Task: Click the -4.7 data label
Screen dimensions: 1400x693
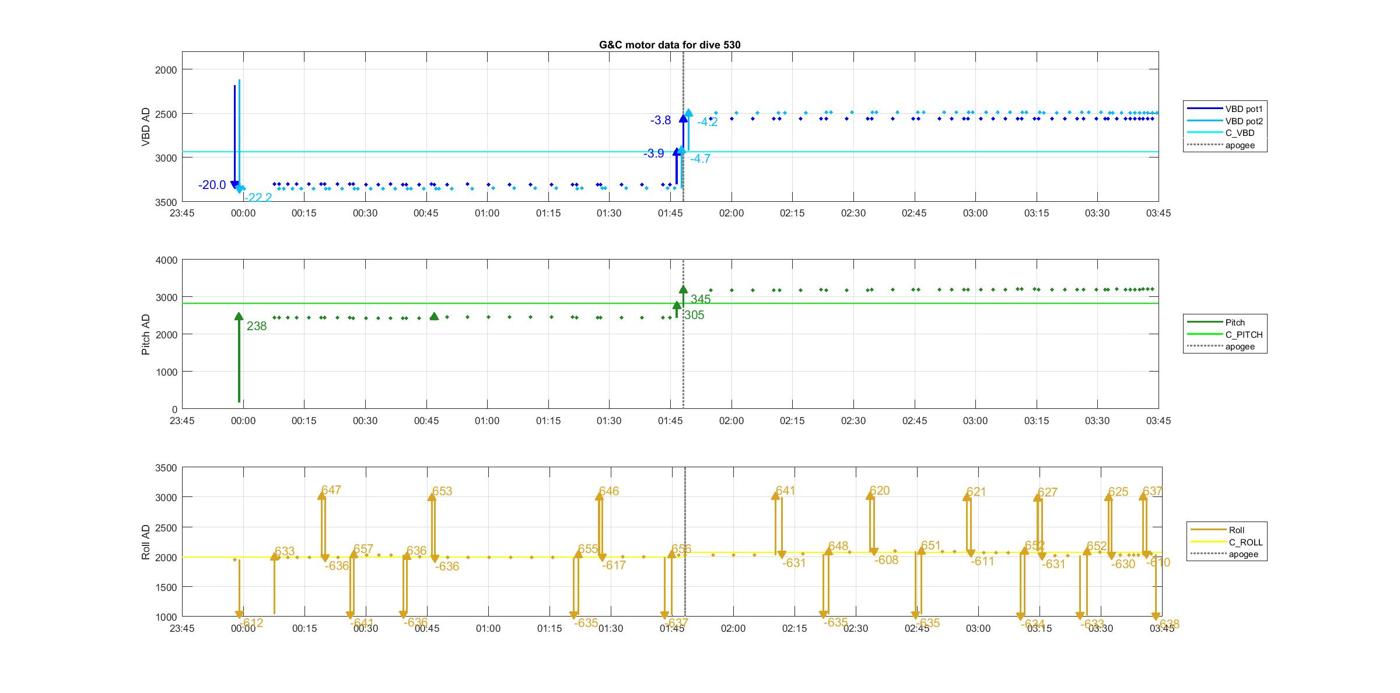Action: (701, 158)
